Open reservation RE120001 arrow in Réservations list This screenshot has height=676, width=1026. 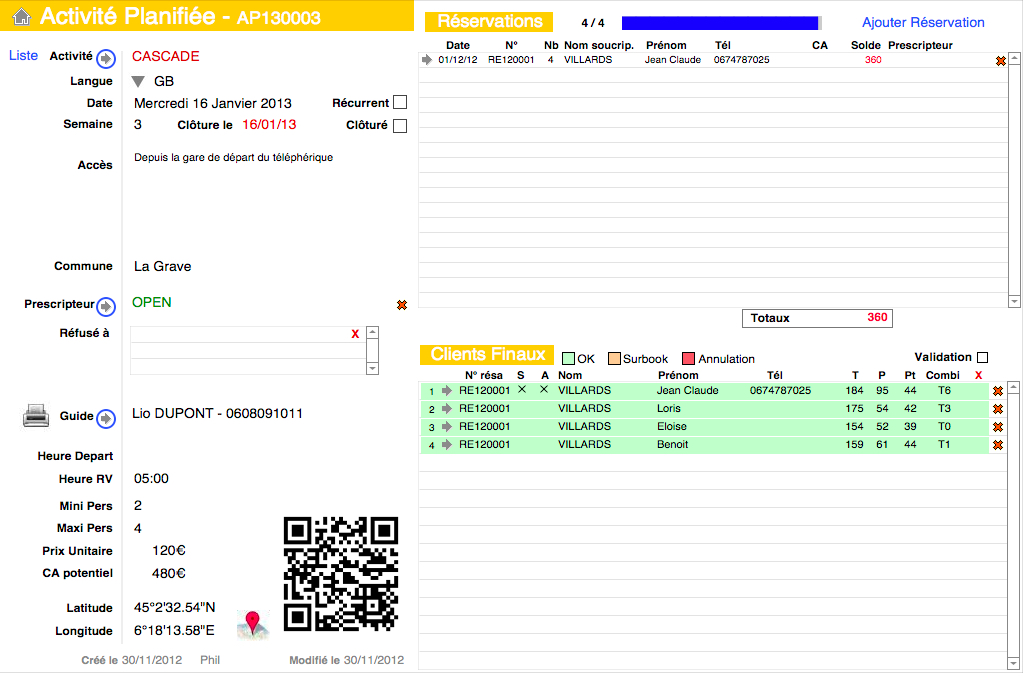[427, 60]
